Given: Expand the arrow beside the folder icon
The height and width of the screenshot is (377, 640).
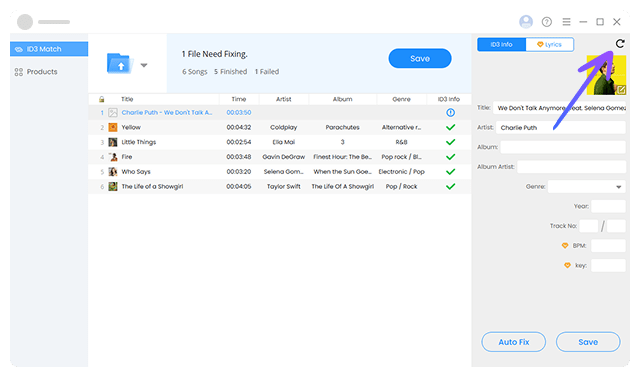Looking at the screenshot, I should click(x=144, y=65).
